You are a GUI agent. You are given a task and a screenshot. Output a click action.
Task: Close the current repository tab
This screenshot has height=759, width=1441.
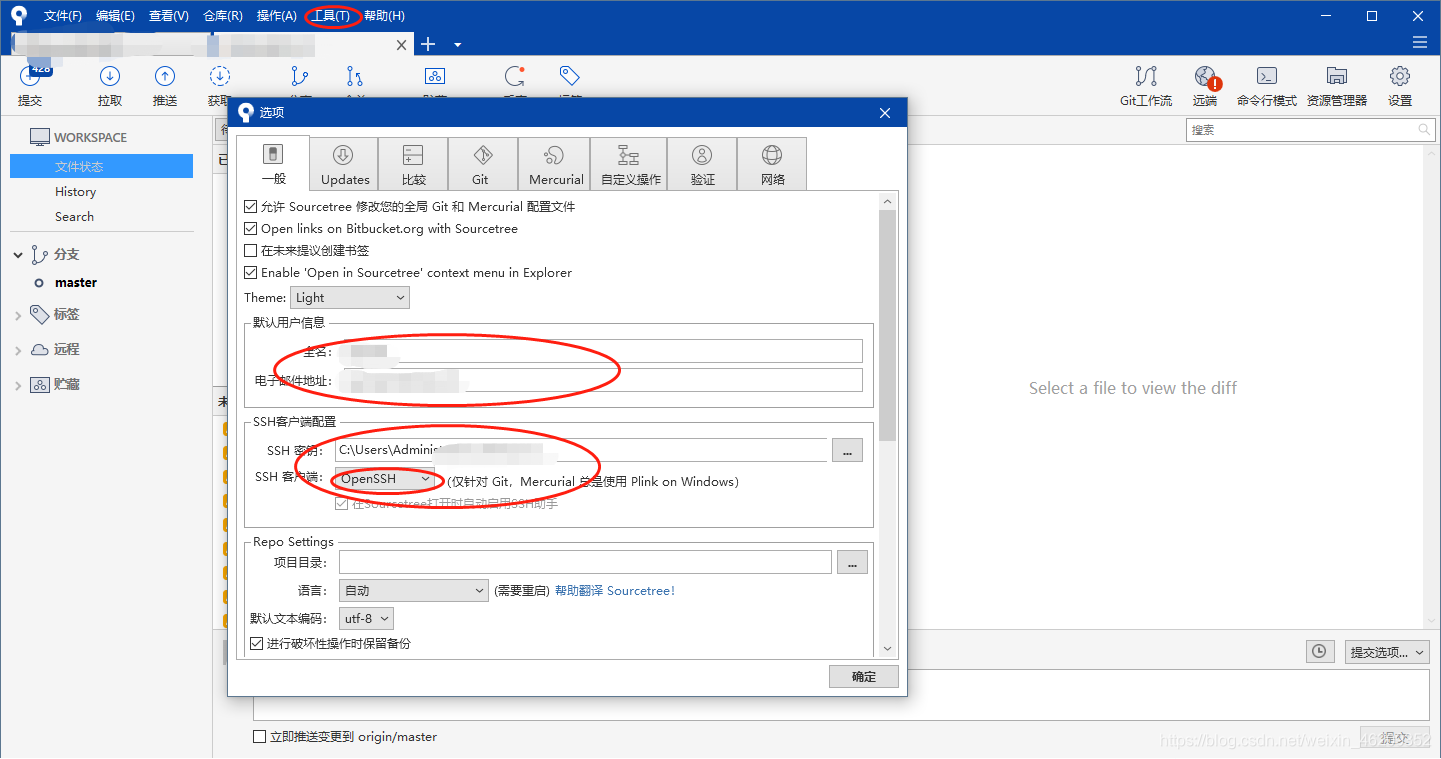402,45
